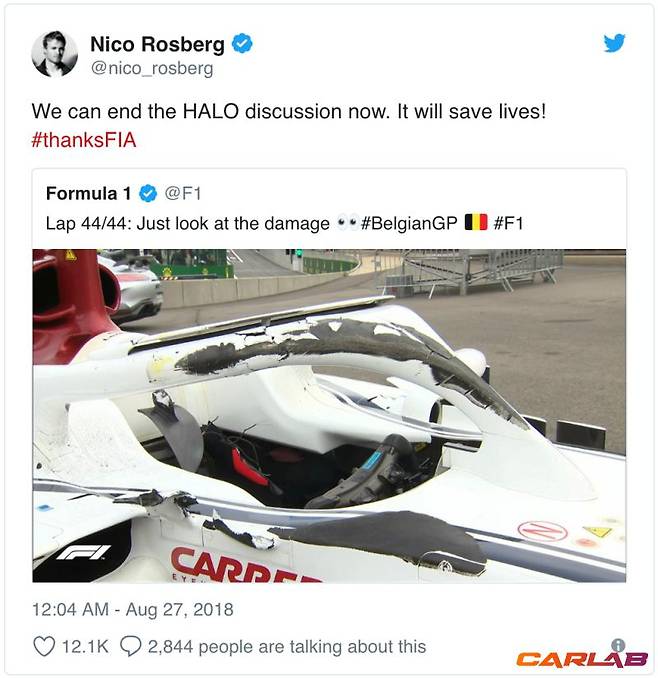This screenshot has height=678, width=658.
Task: Click the Nico Rosberg display name
Action: coord(157,44)
